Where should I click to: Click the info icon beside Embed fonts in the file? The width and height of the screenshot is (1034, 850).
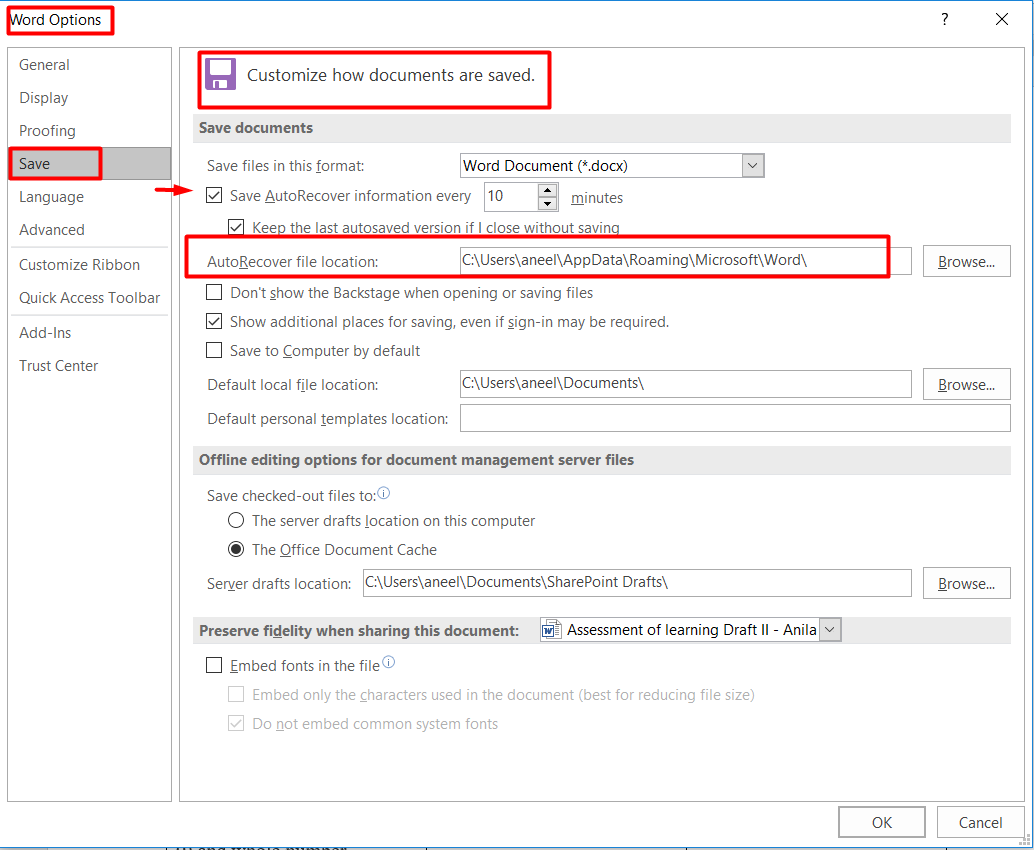389,662
